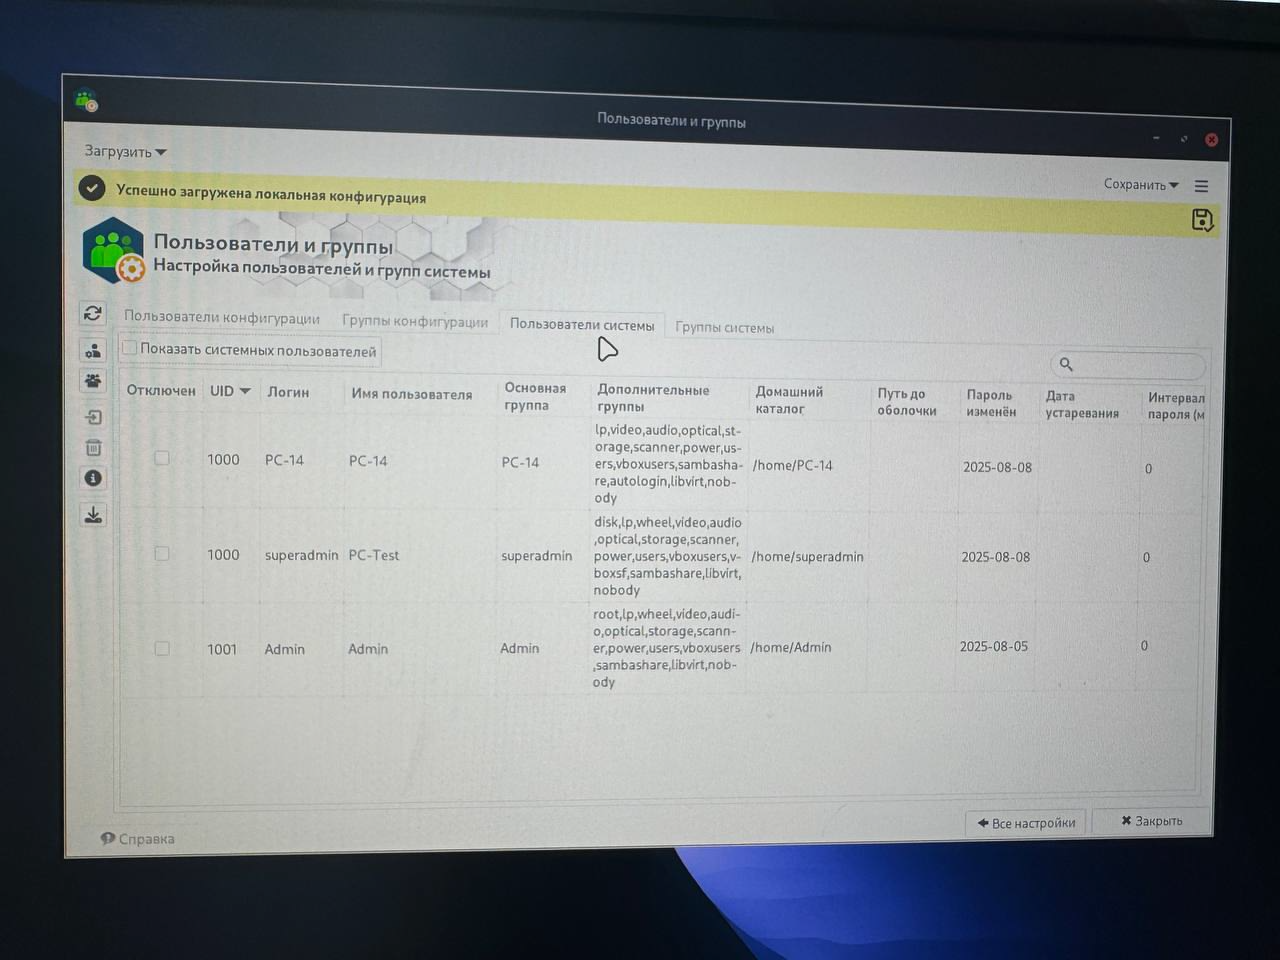Select the superadmin login cell
Image resolution: width=1280 pixels, height=960 pixels.
301,555
